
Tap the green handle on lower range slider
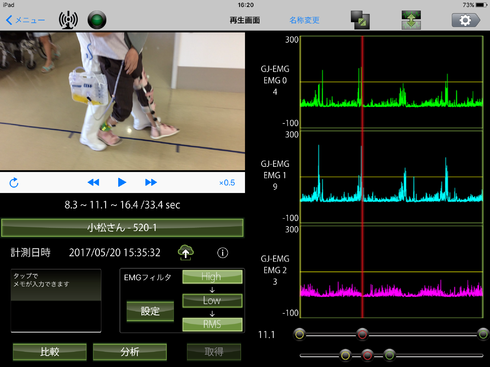[389, 355]
